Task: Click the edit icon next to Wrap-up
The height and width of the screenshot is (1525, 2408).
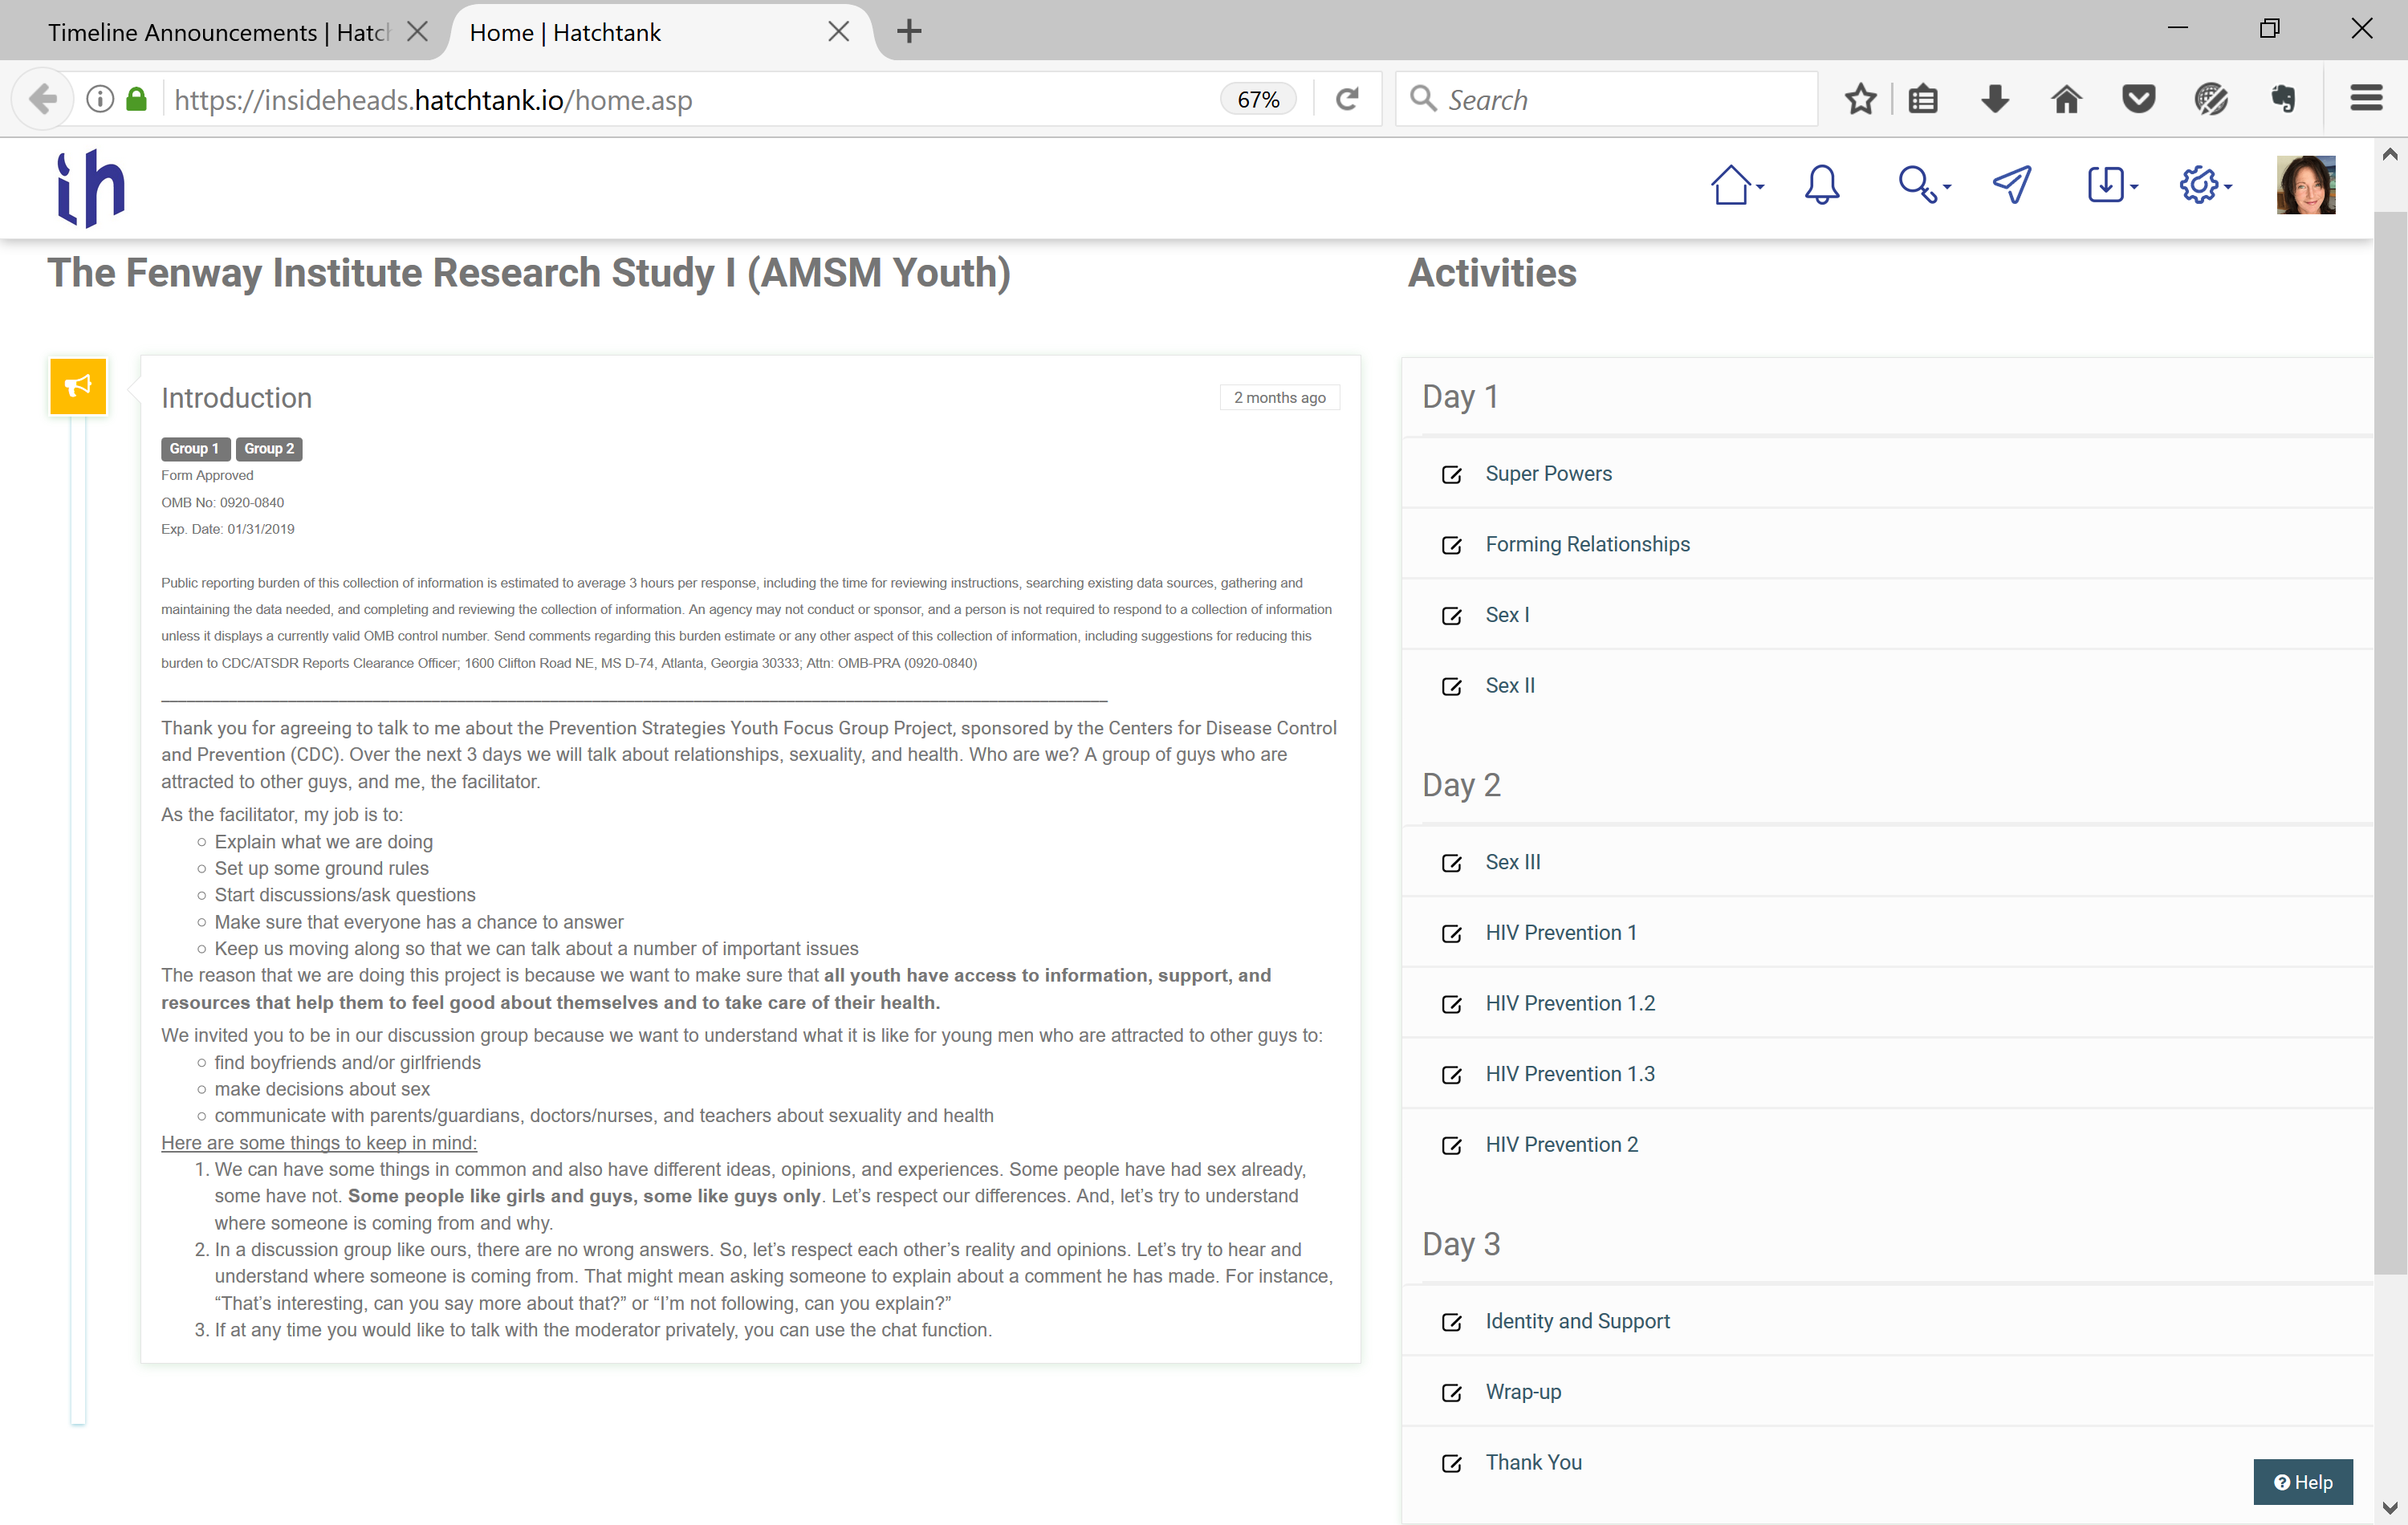Action: coord(1451,1393)
